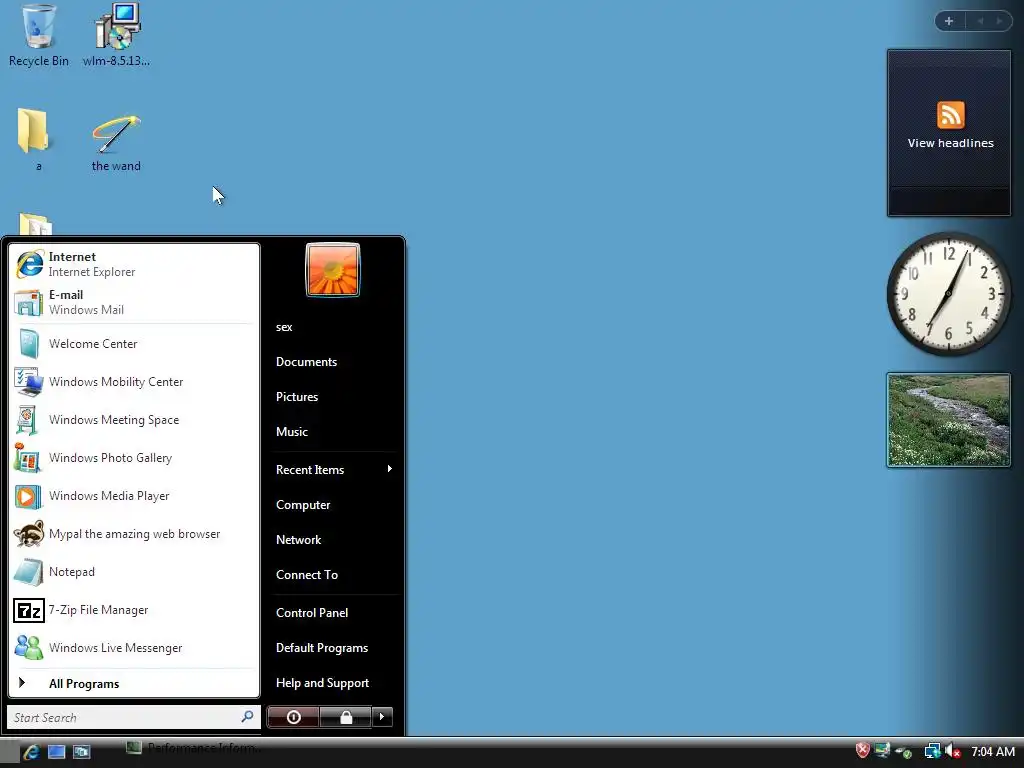Open 7-Zip File Manager

134,609
